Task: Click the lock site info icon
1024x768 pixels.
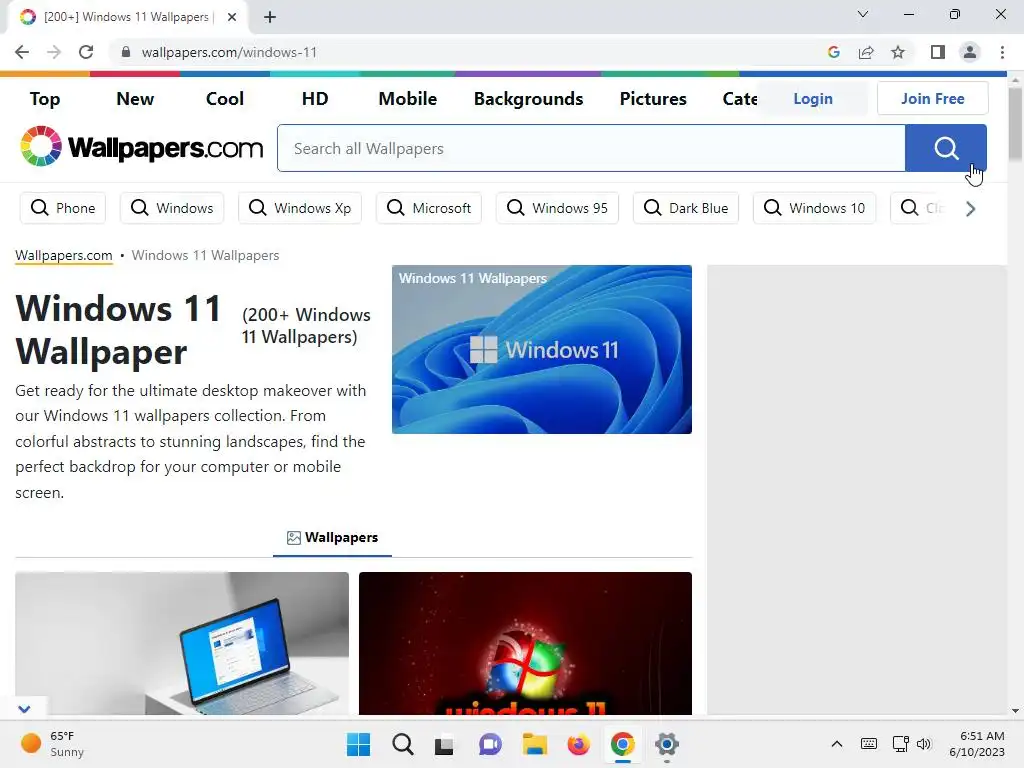Action: coord(126,52)
